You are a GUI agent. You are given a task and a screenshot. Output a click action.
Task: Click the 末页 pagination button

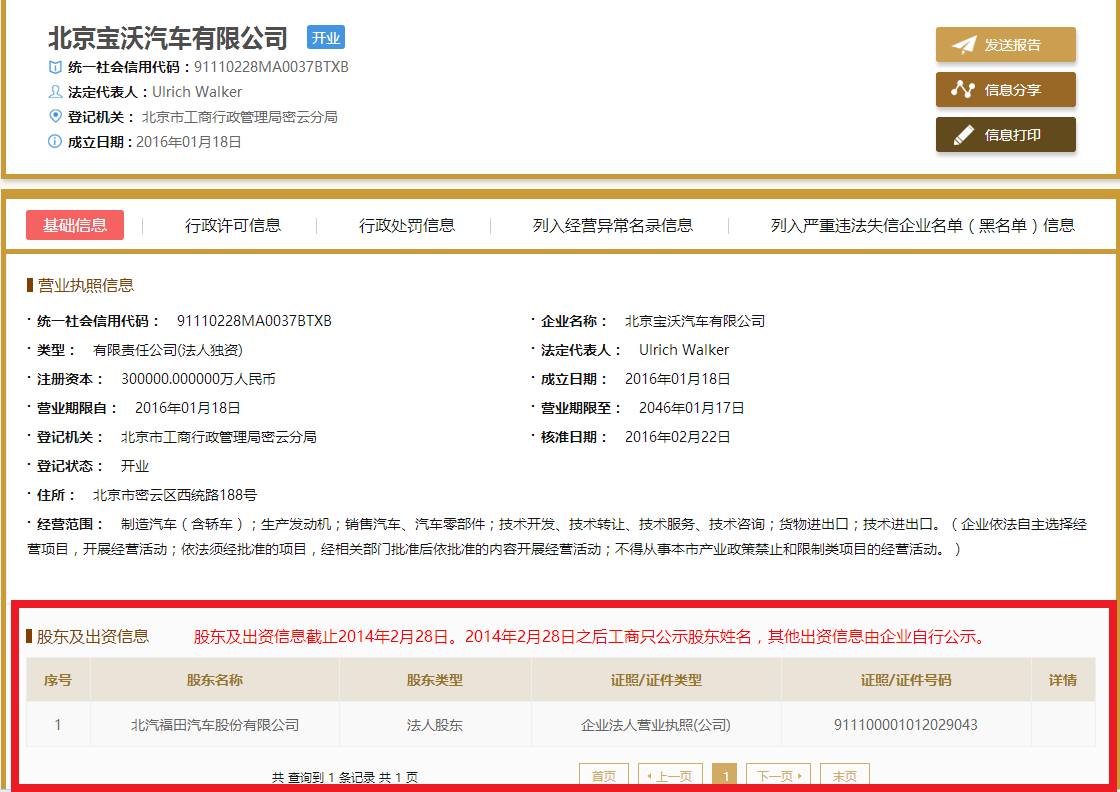point(845,775)
